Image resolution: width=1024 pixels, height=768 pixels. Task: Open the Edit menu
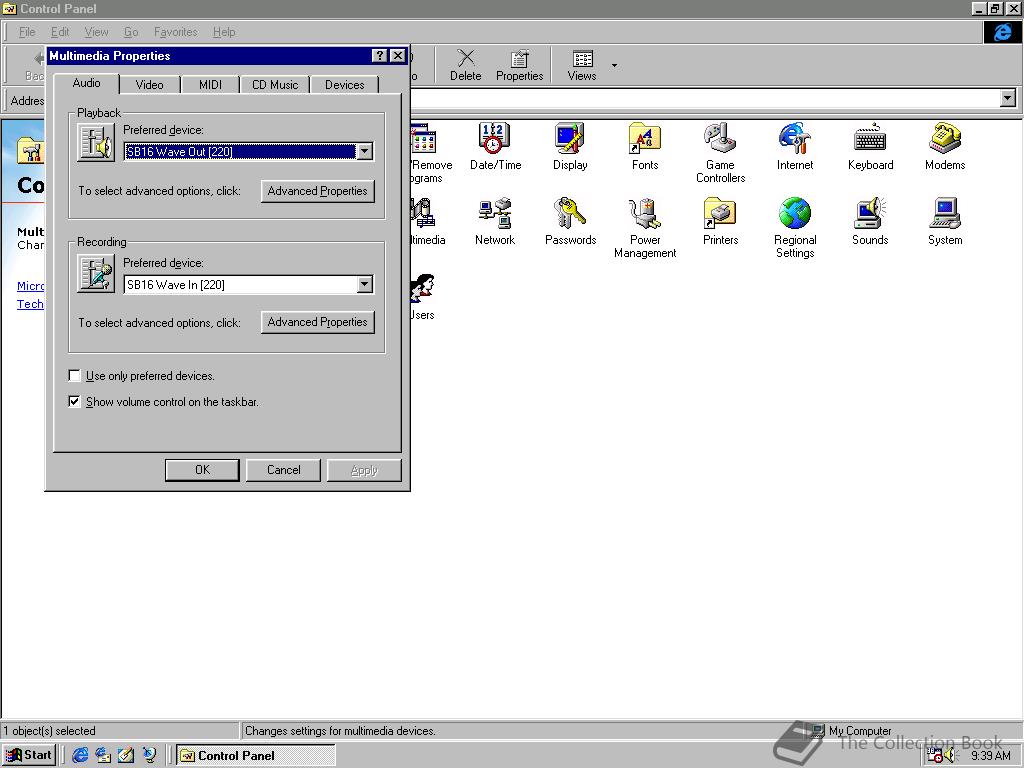(x=60, y=32)
